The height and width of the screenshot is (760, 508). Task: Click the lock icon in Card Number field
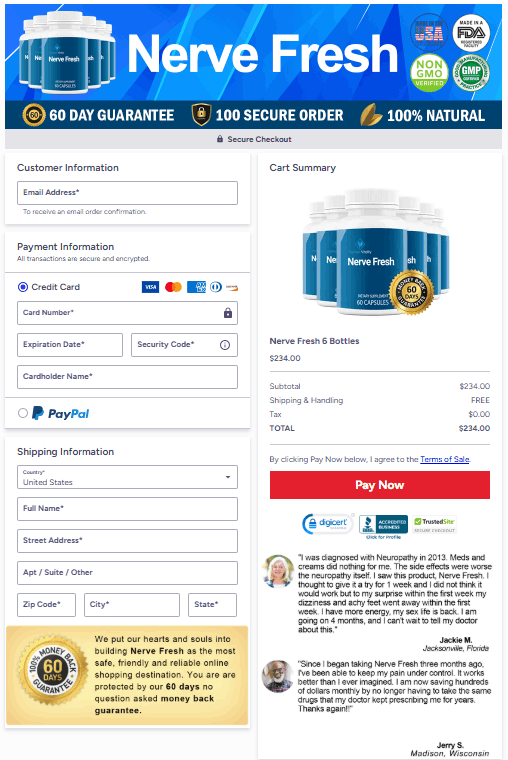tap(228, 313)
